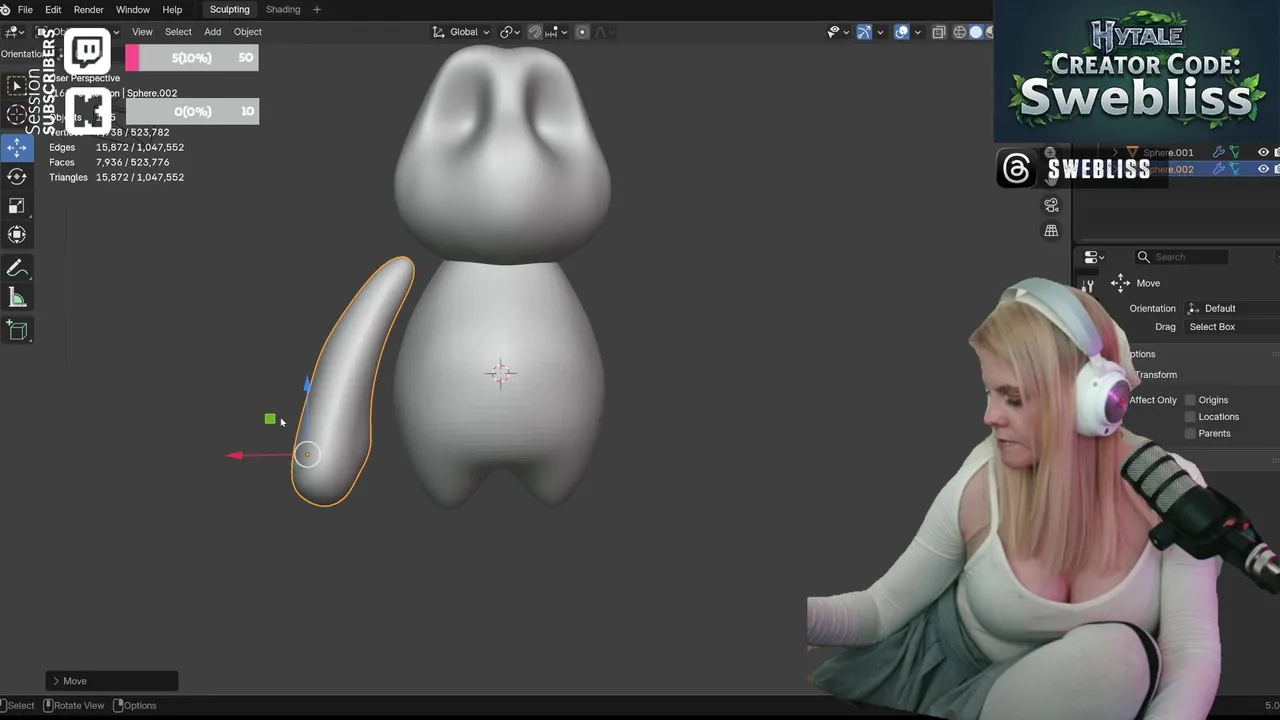Click the red X-axis gizmo arrow
Screen dimensions: 1280x720
click(x=236, y=456)
